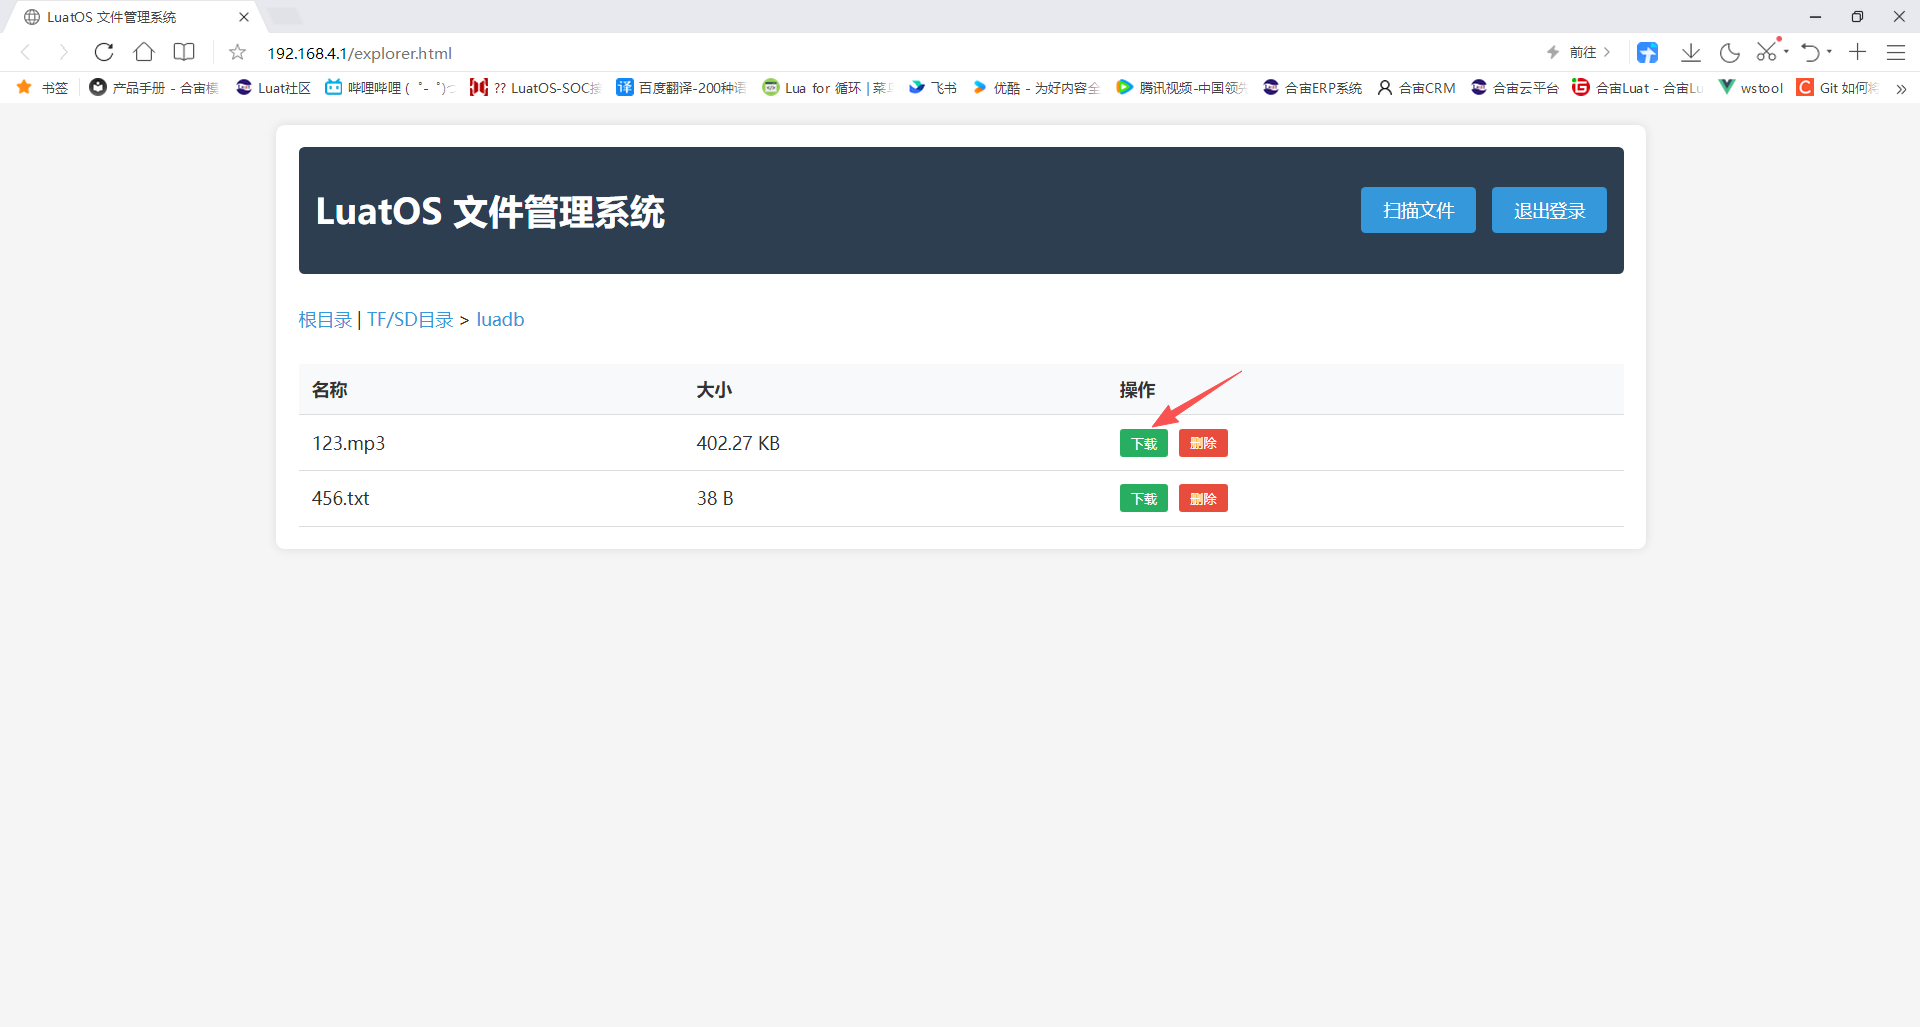Open new tab with the plus icon
Screen dimensions: 1920x1027
(1857, 52)
